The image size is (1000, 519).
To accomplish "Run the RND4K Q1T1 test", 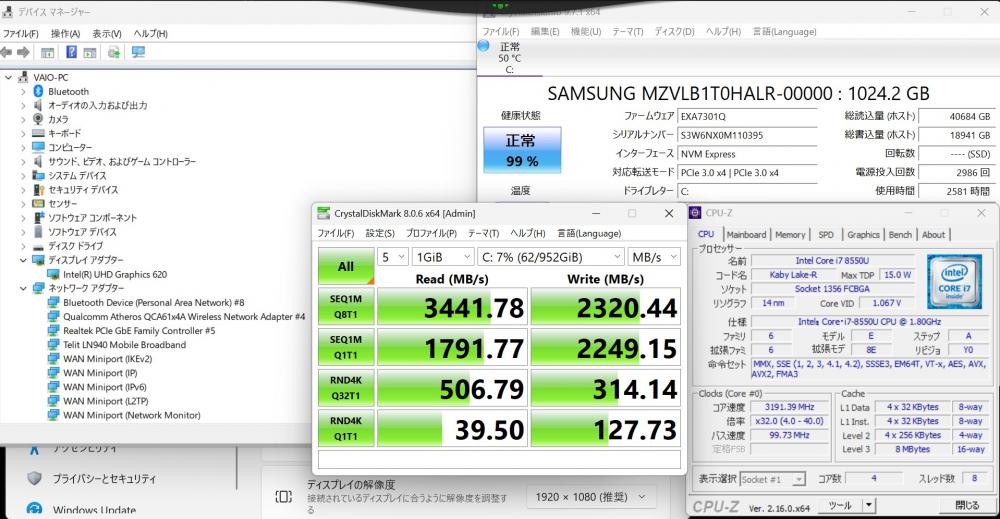I will (346, 428).
